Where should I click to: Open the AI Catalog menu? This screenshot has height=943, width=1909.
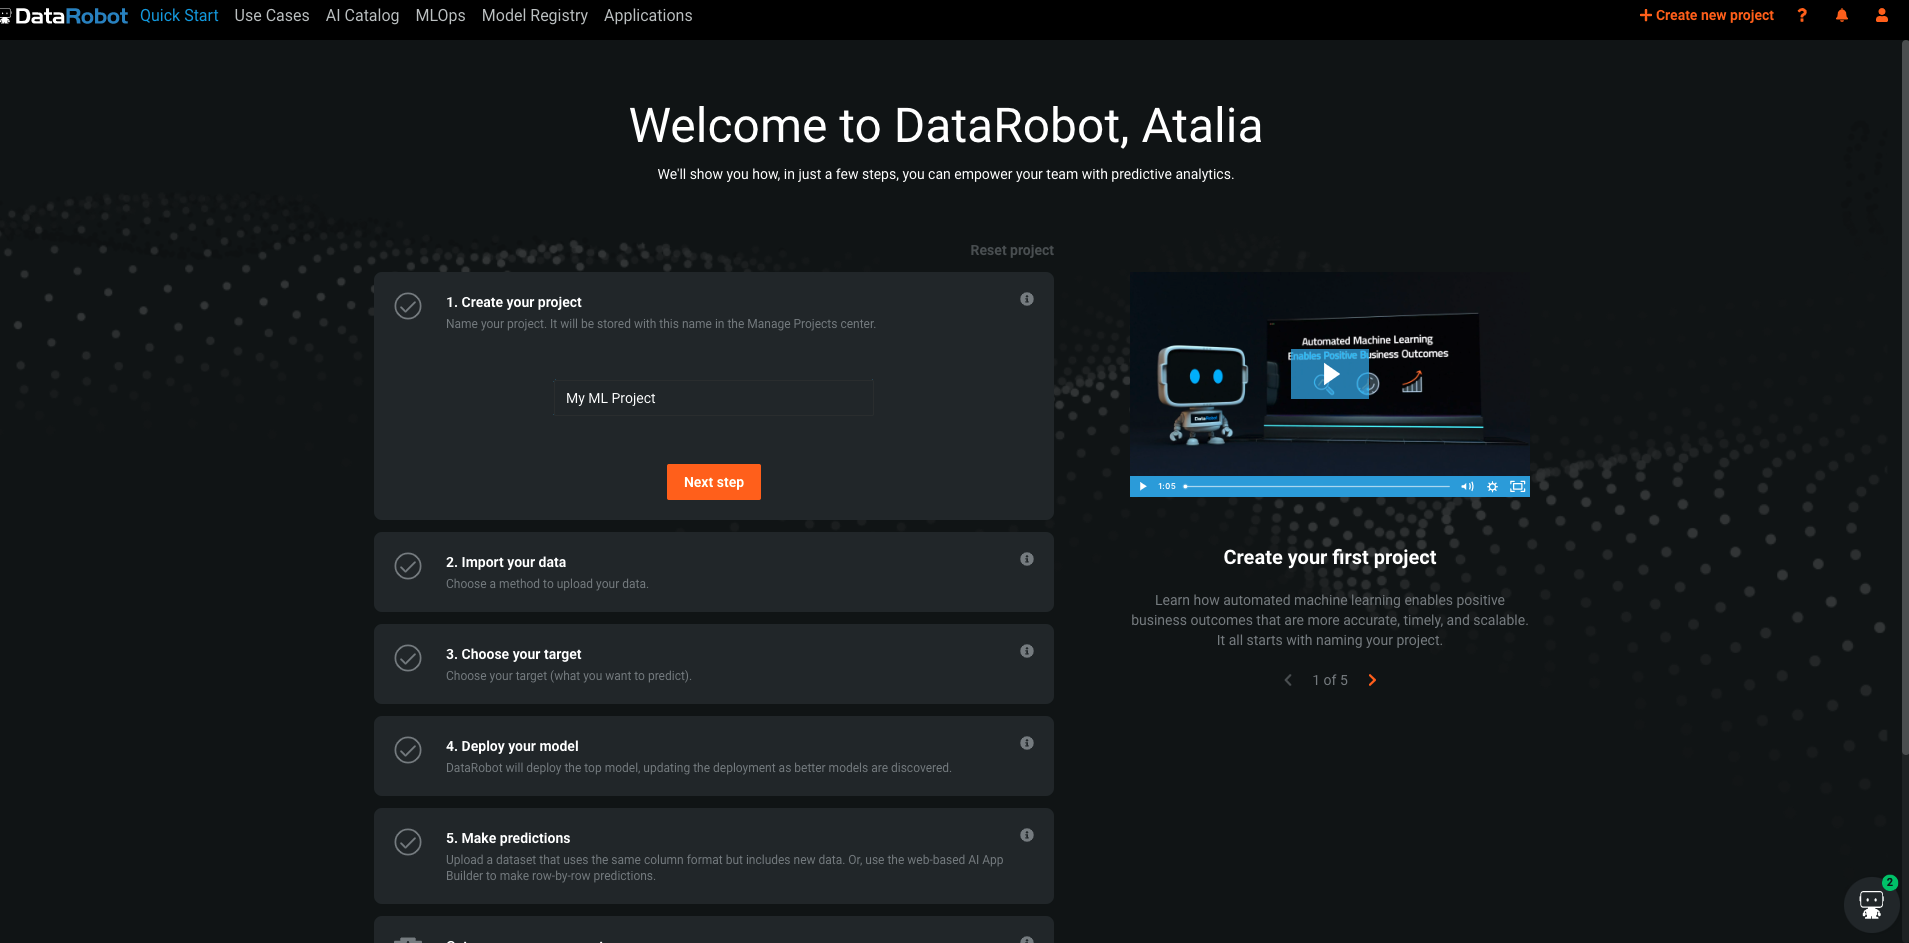[x=362, y=16]
